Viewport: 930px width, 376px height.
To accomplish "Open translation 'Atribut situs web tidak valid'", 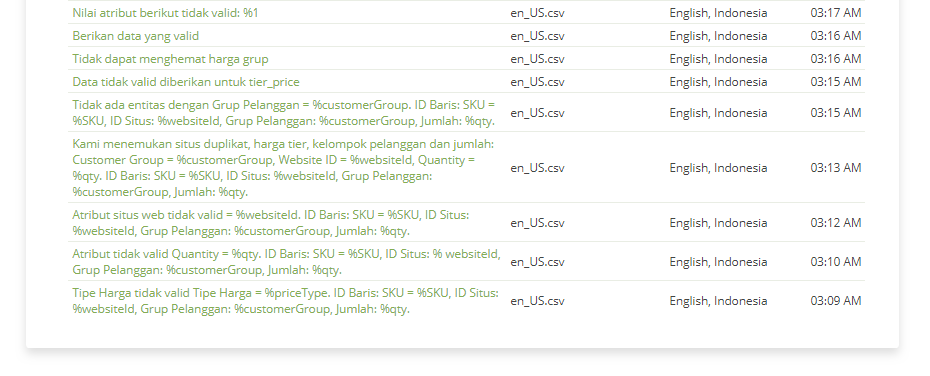I will 270,223.
